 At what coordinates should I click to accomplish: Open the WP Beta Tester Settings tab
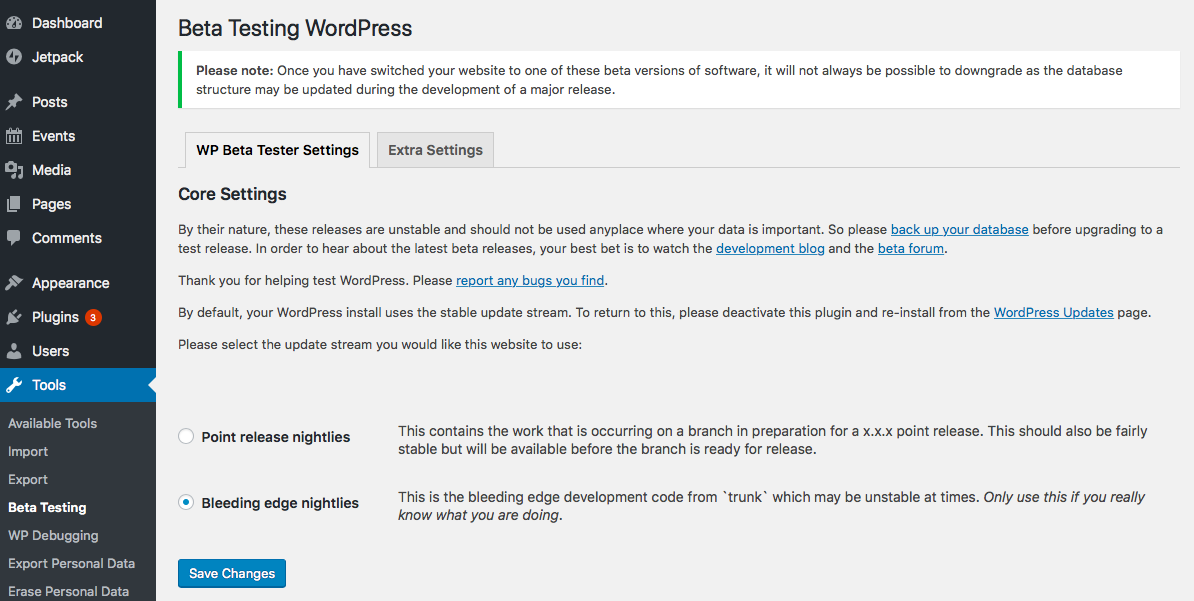point(277,150)
